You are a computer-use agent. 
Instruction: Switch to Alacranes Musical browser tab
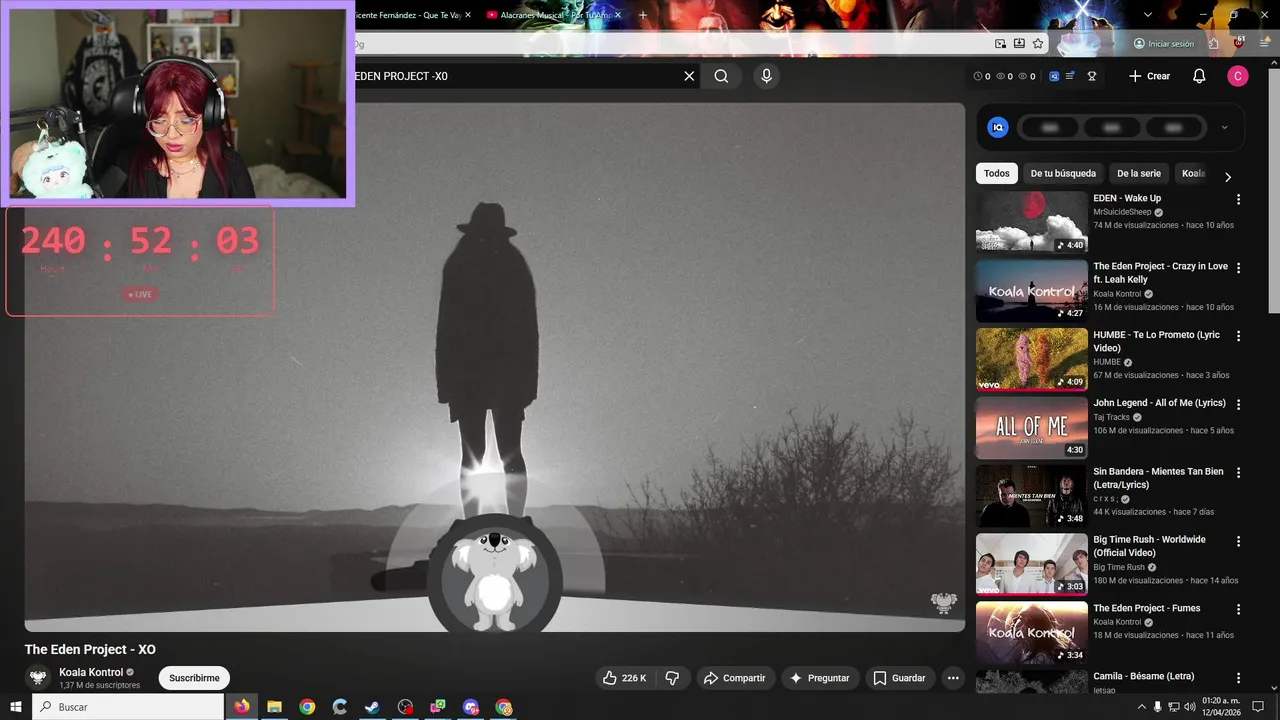point(554,15)
